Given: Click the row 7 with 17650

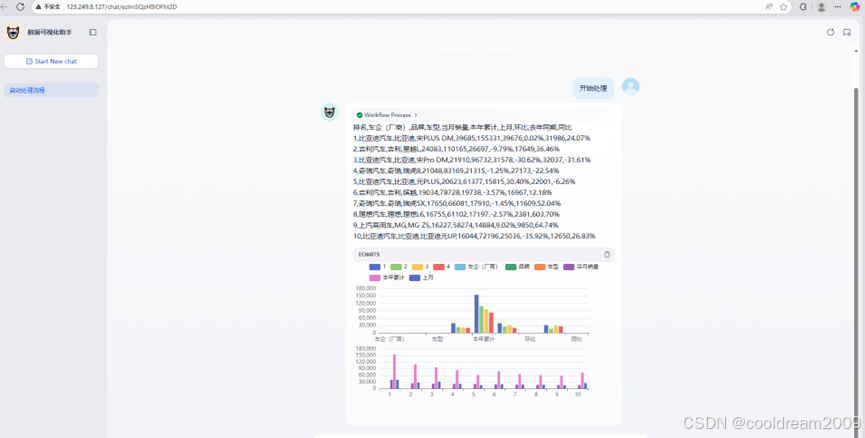Looking at the screenshot, I should (457, 204).
